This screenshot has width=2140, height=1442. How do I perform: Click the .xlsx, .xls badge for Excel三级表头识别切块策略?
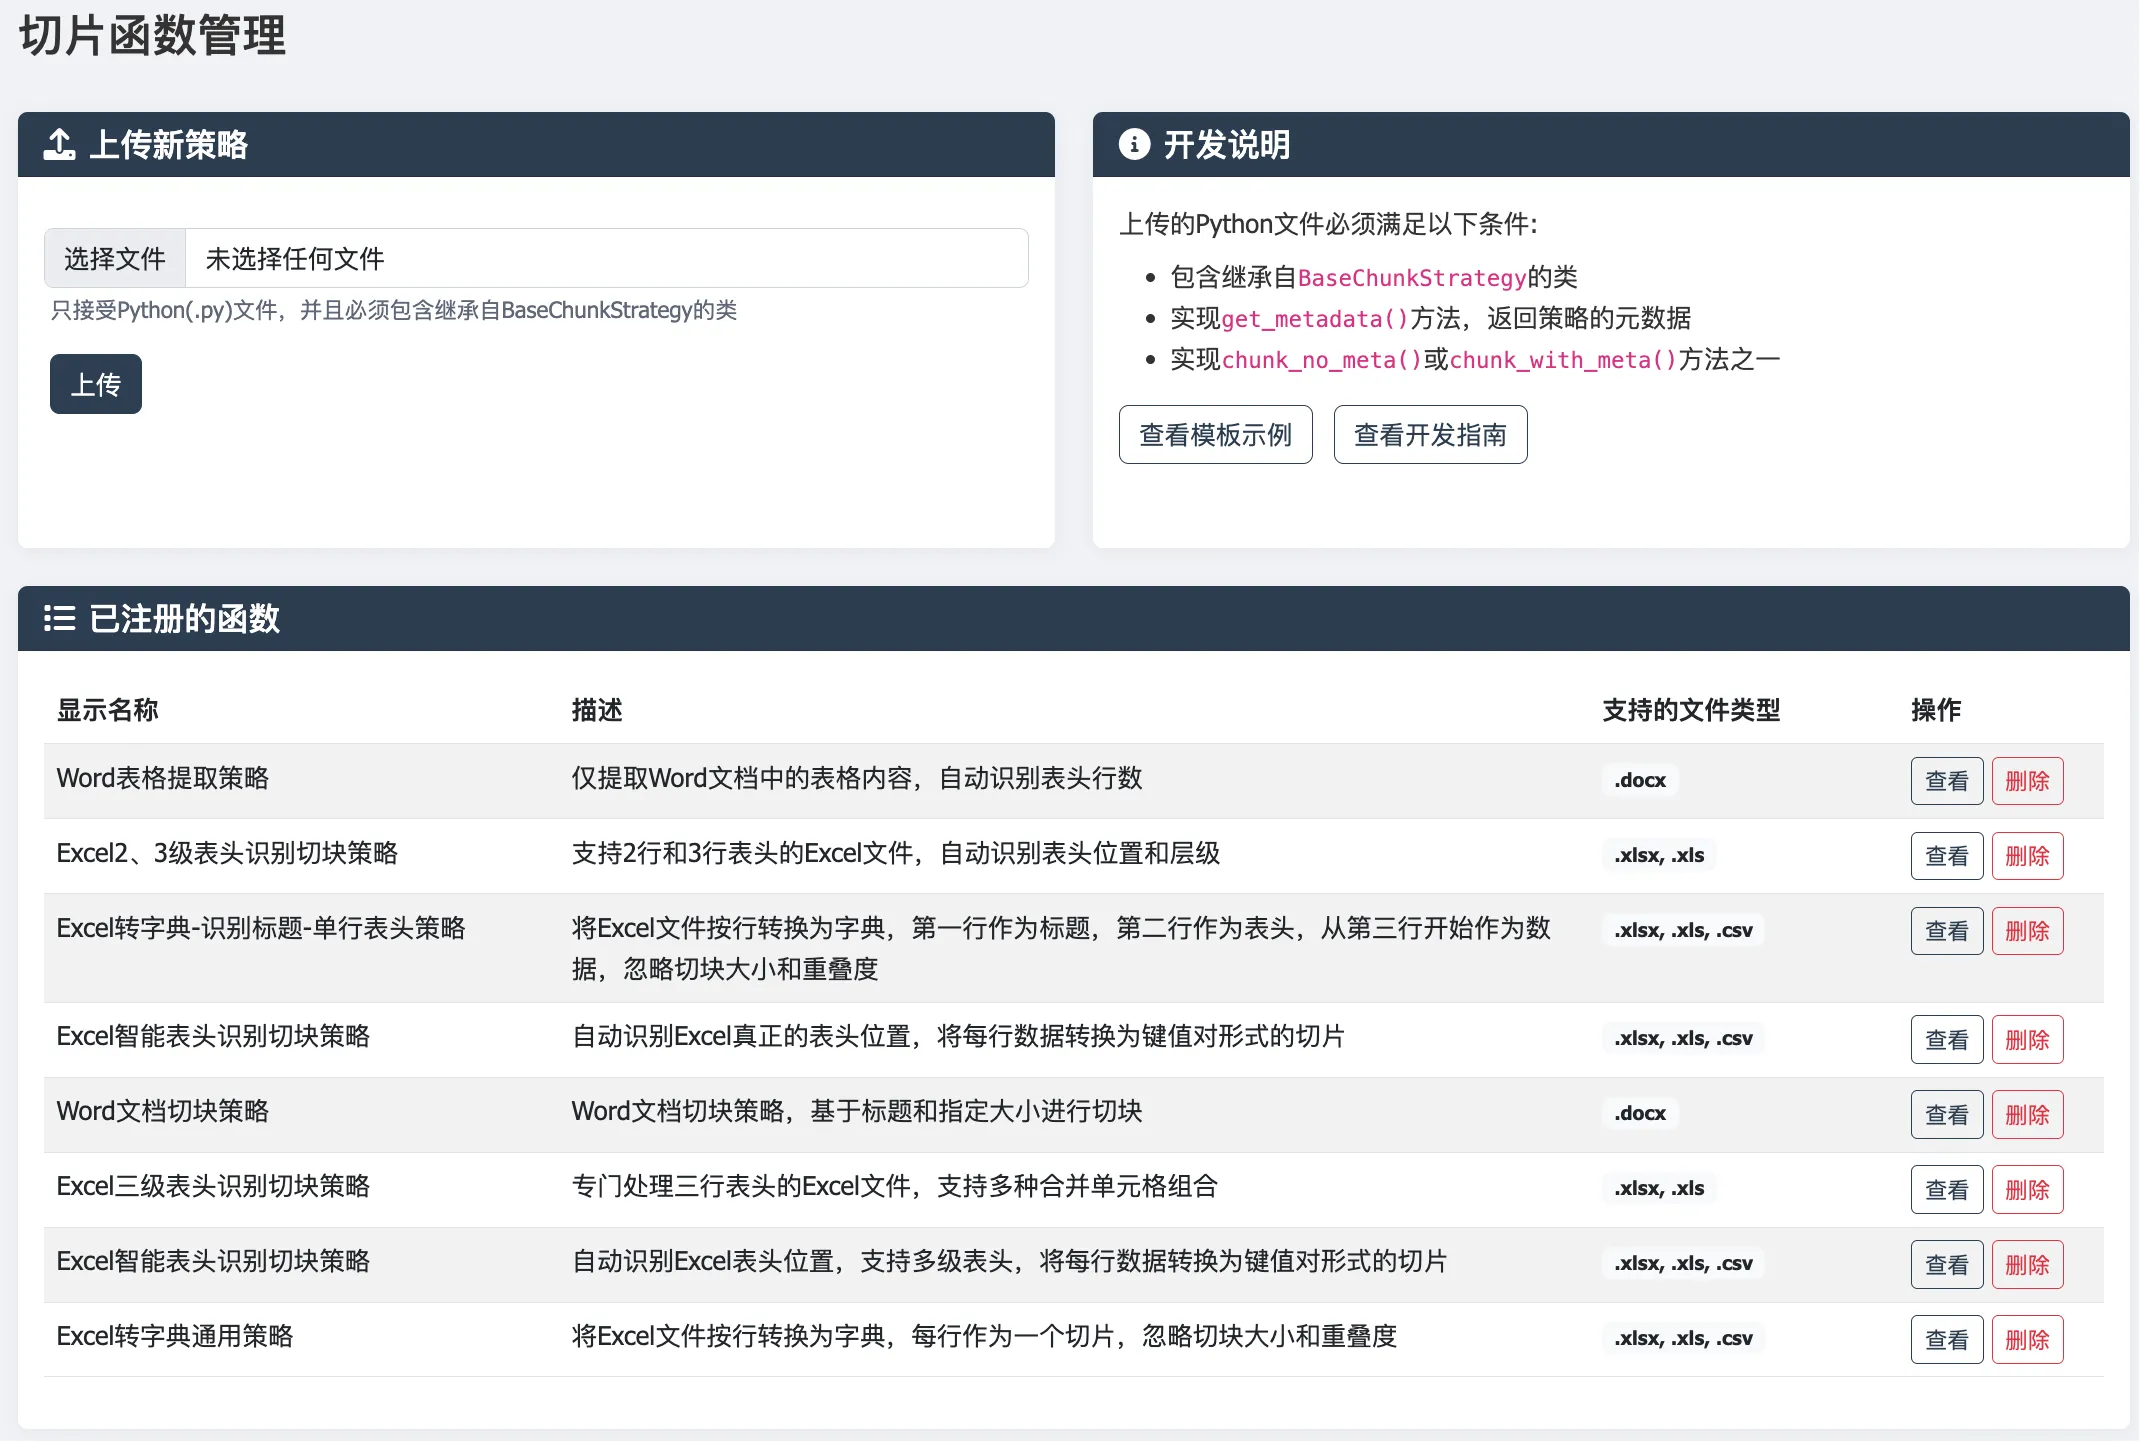(x=1659, y=1188)
